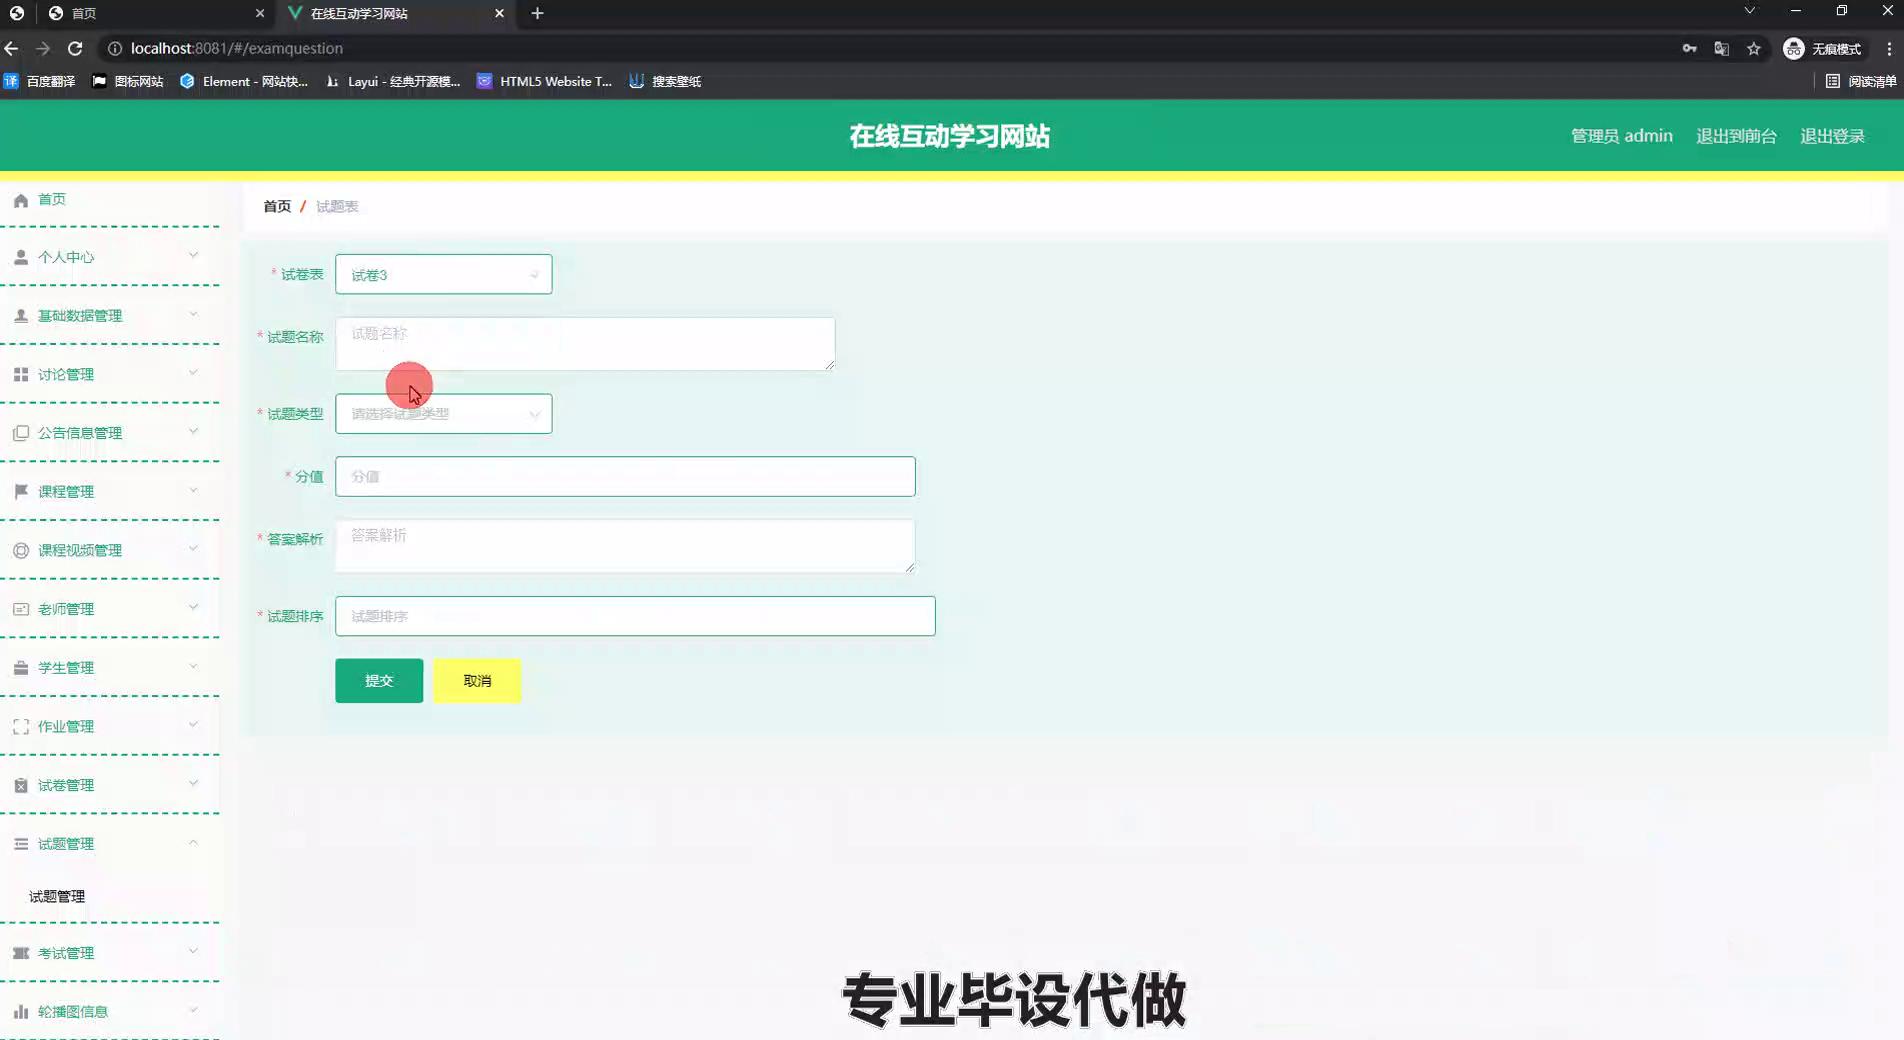Click the password key icon in address bar
The width and height of the screenshot is (1904, 1040).
coord(1689,48)
